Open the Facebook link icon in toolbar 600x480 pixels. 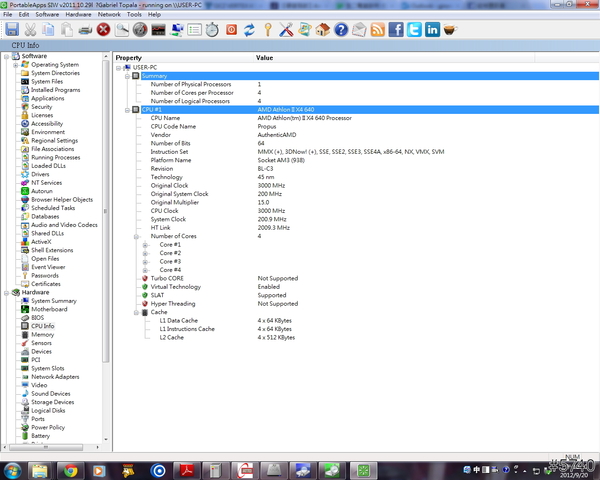tap(395, 30)
